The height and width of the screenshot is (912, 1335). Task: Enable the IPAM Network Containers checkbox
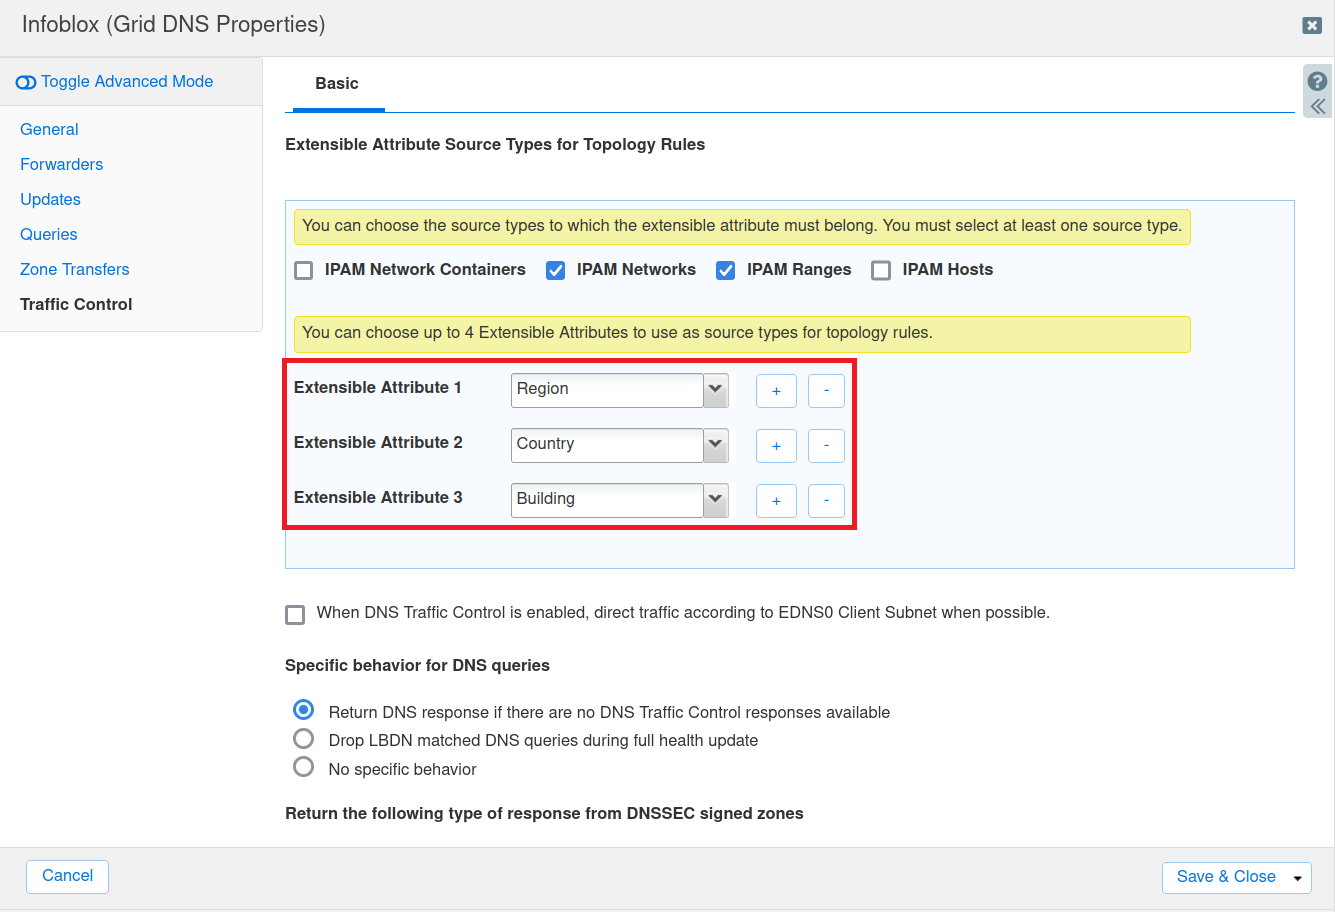[x=304, y=270]
